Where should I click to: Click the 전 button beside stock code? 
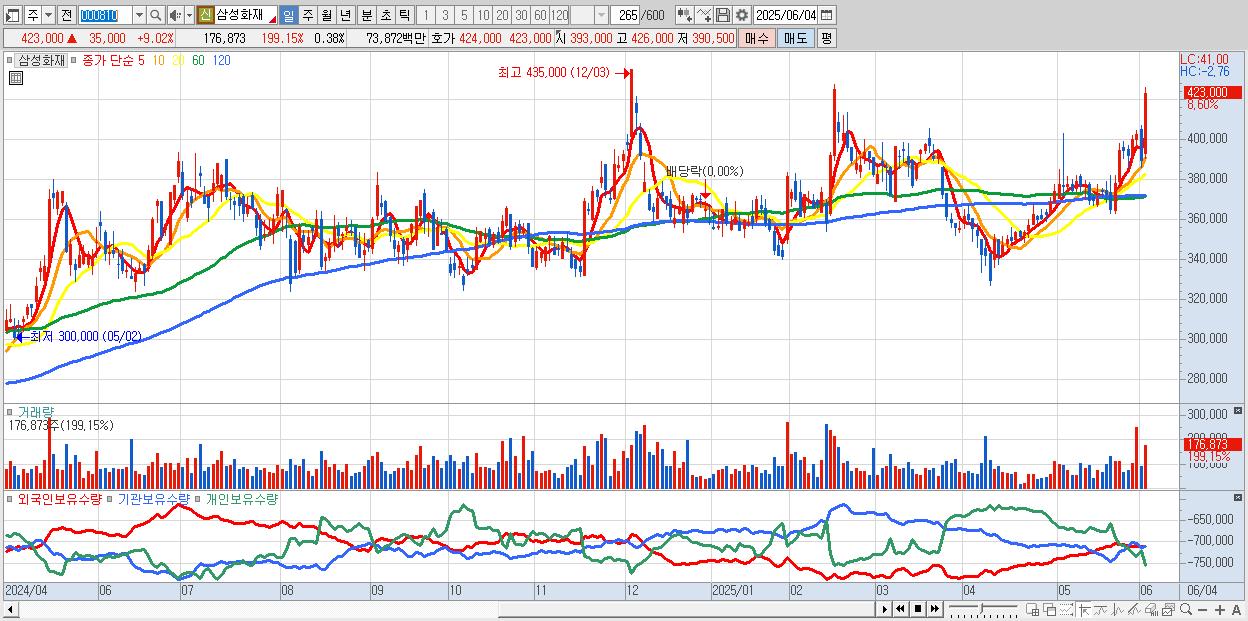(66, 16)
